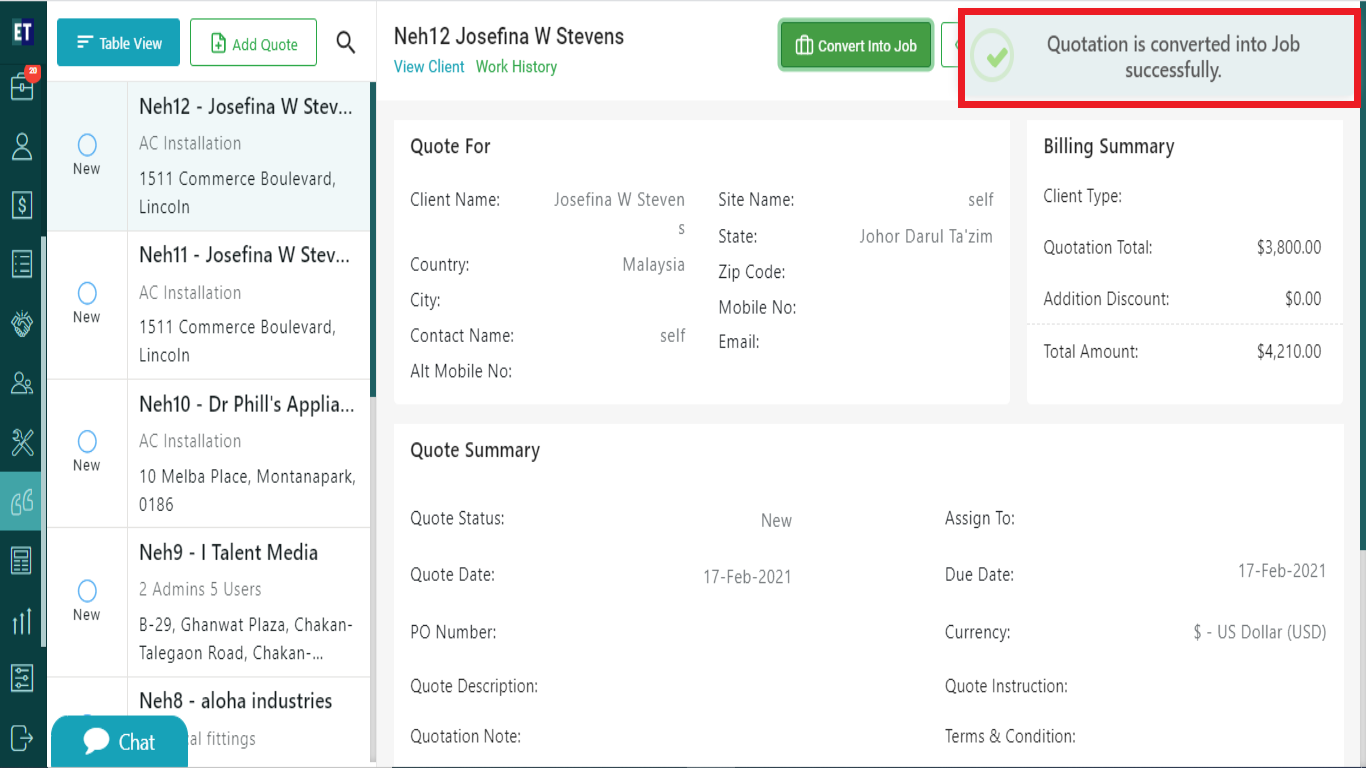This screenshot has width=1366, height=768.
Task: Select the quotes icon in sidebar
Action: click(22, 501)
